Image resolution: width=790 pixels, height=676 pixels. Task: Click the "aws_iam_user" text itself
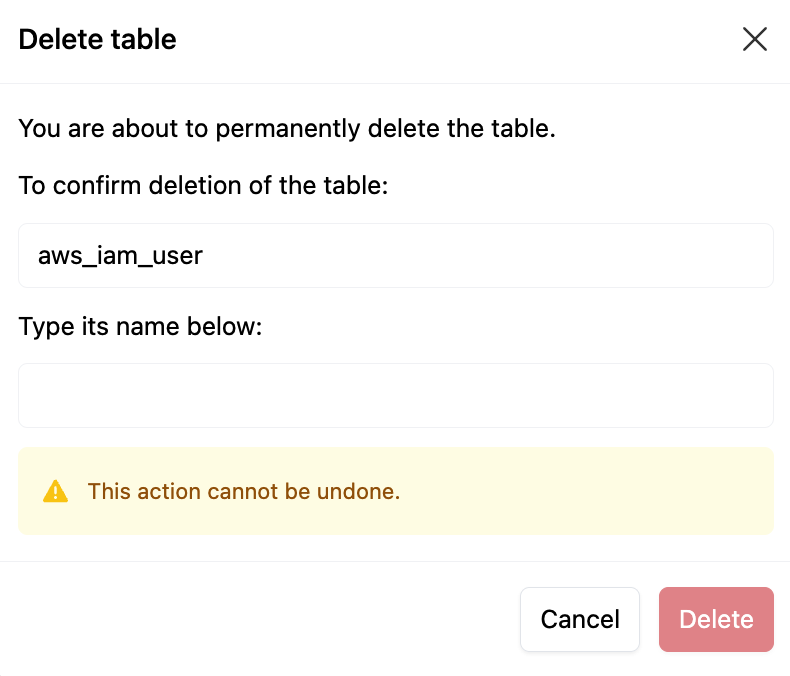[120, 256]
